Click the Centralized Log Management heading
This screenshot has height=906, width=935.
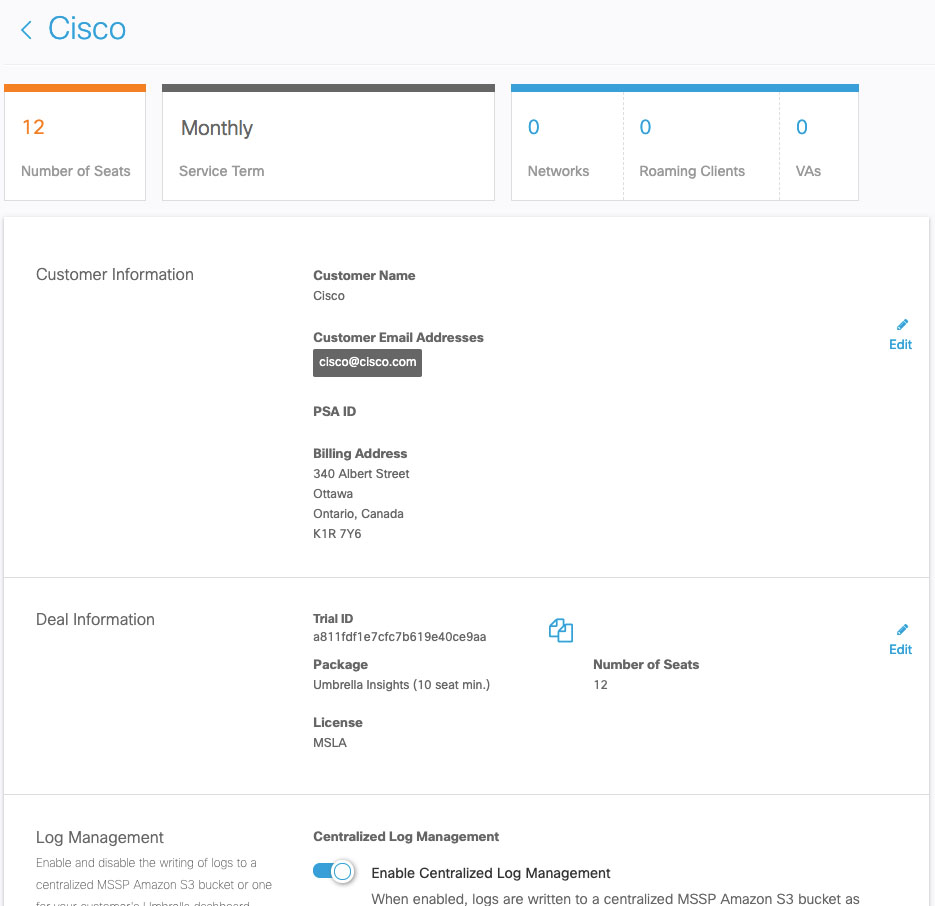pos(406,837)
